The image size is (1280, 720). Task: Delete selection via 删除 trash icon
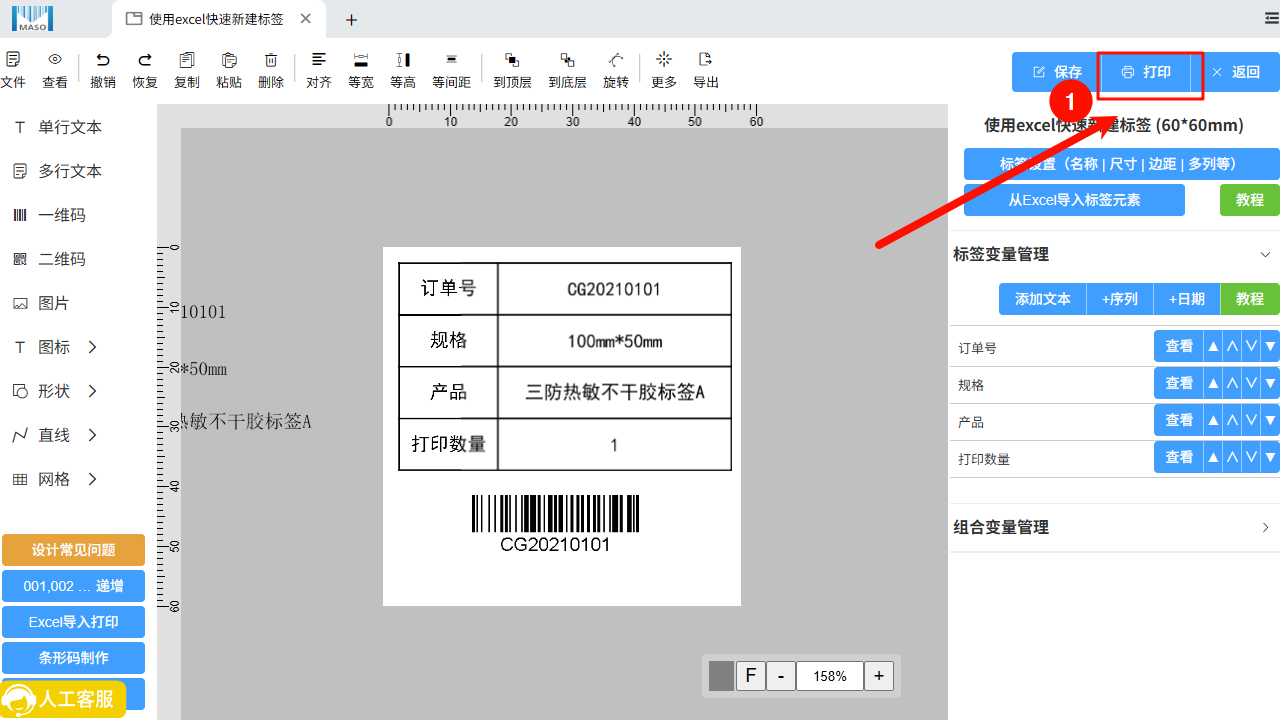(271, 70)
